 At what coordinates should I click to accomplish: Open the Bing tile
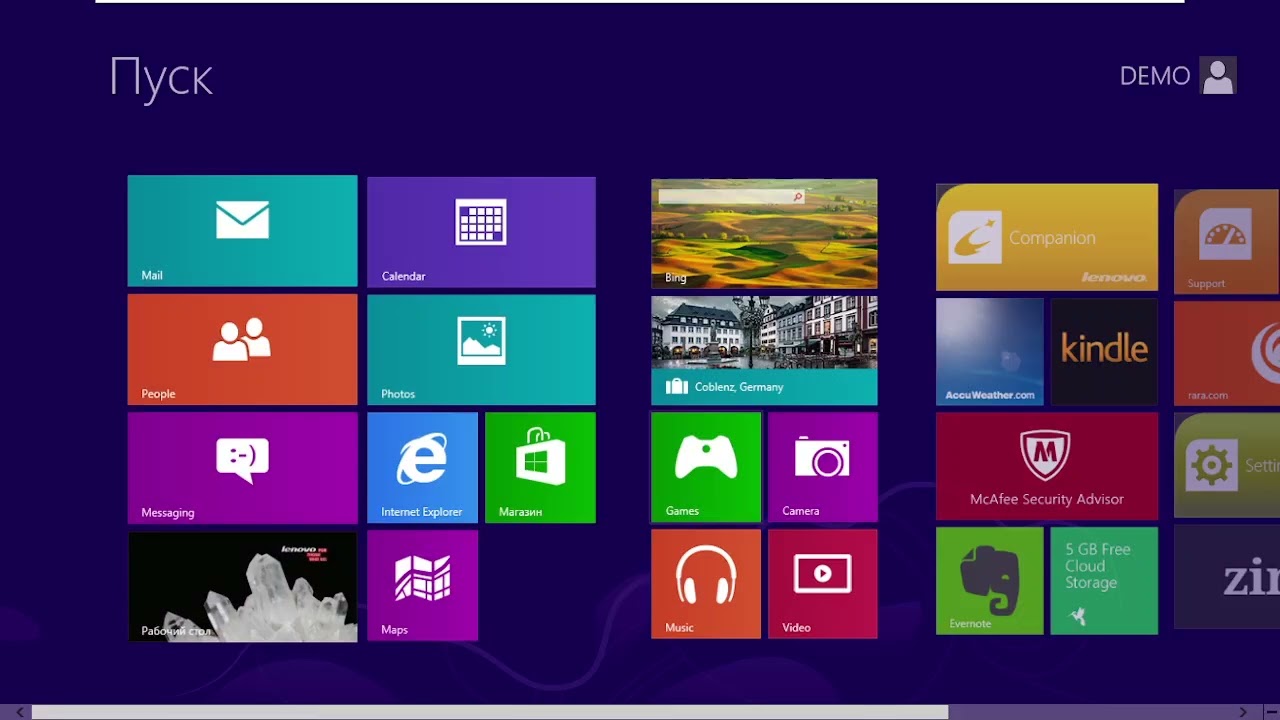pos(764,234)
